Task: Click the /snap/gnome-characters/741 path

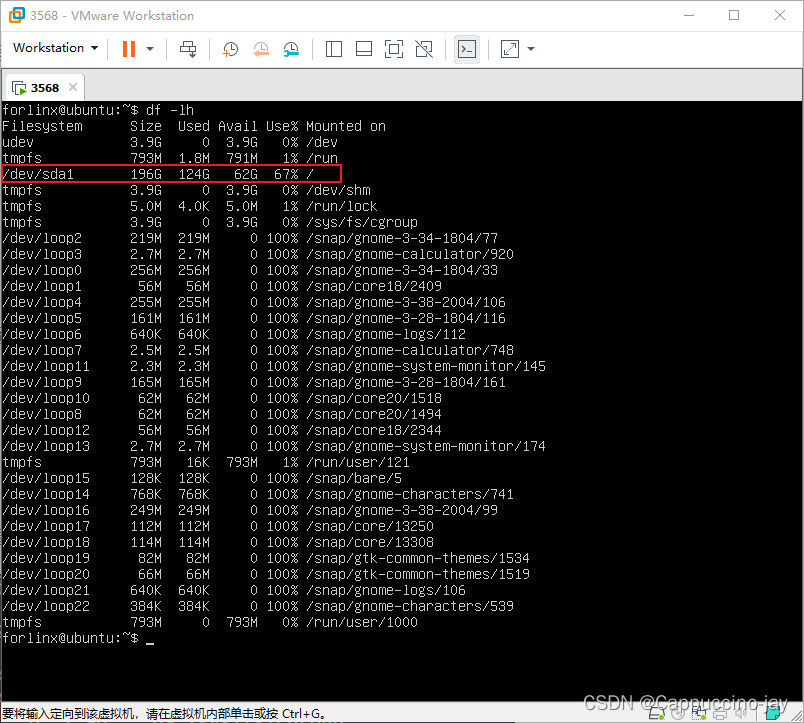Action: pos(410,494)
